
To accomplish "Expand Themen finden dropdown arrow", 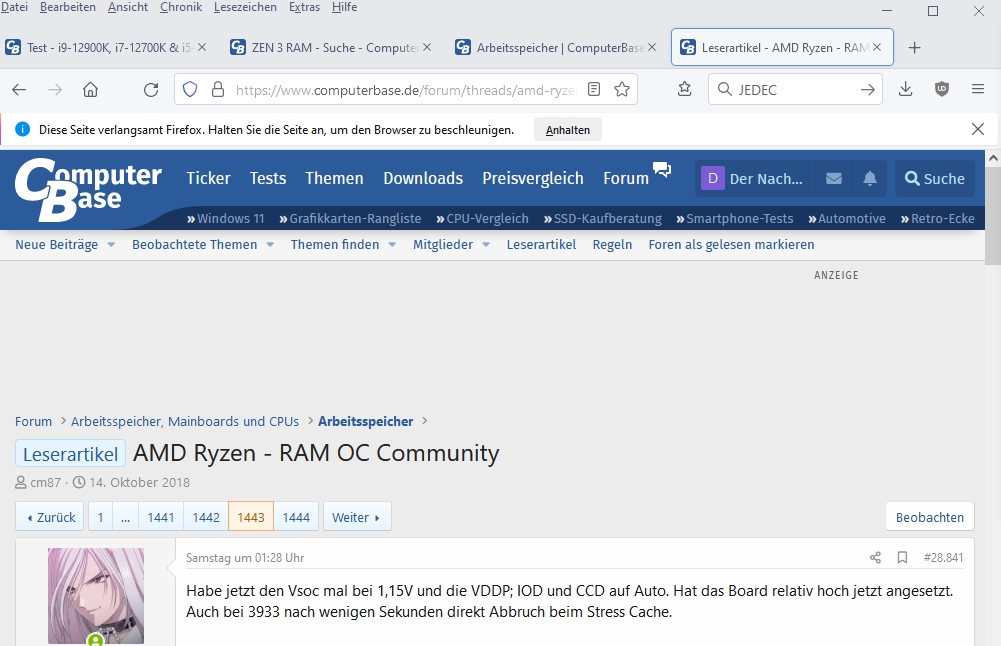I will tap(392, 244).
